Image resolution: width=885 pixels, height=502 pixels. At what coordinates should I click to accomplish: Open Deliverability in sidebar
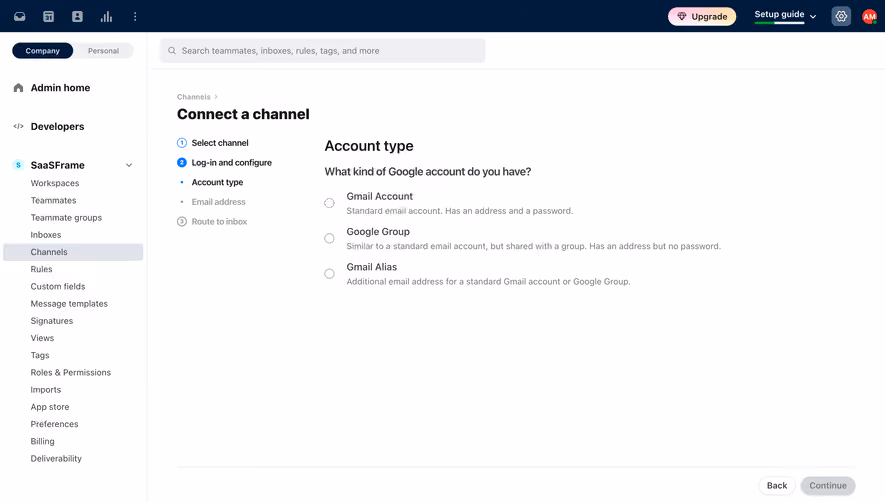click(x=56, y=459)
